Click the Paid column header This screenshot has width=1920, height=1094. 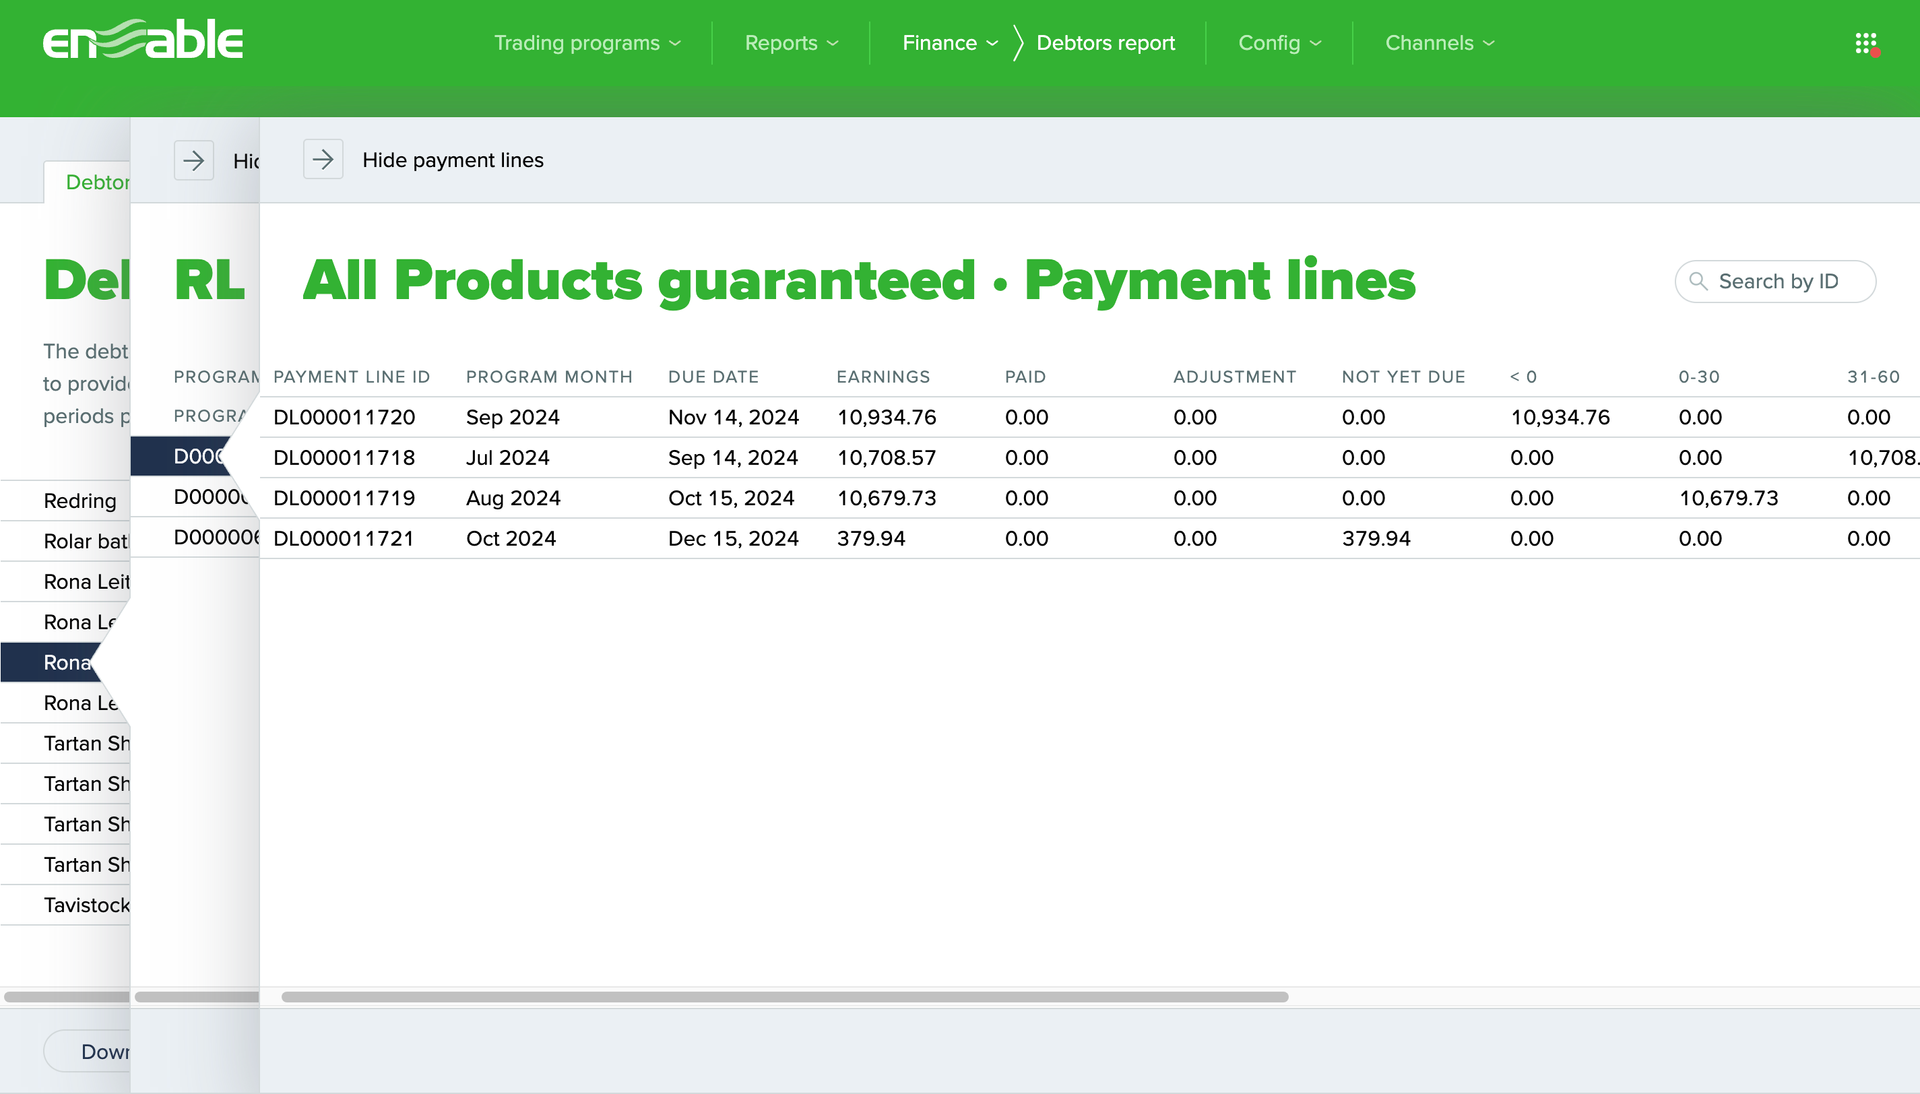[x=1025, y=377]
